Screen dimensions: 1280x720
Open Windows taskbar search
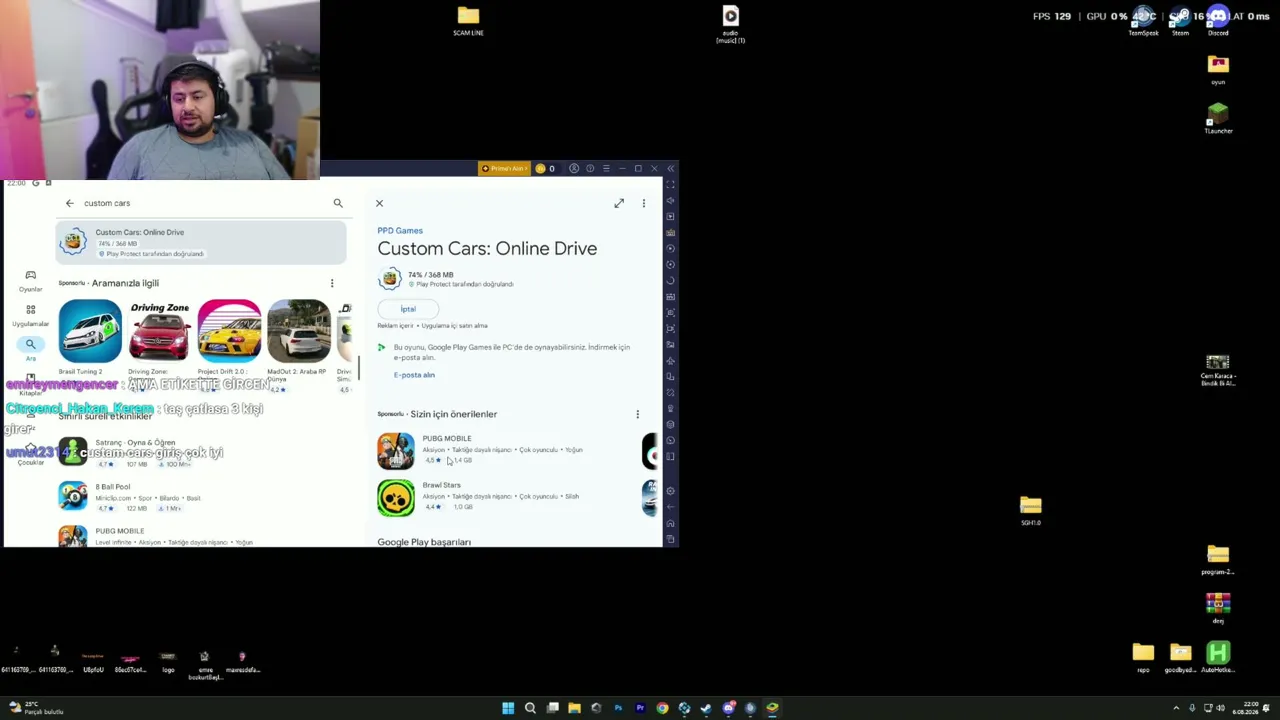pos(530,708)
